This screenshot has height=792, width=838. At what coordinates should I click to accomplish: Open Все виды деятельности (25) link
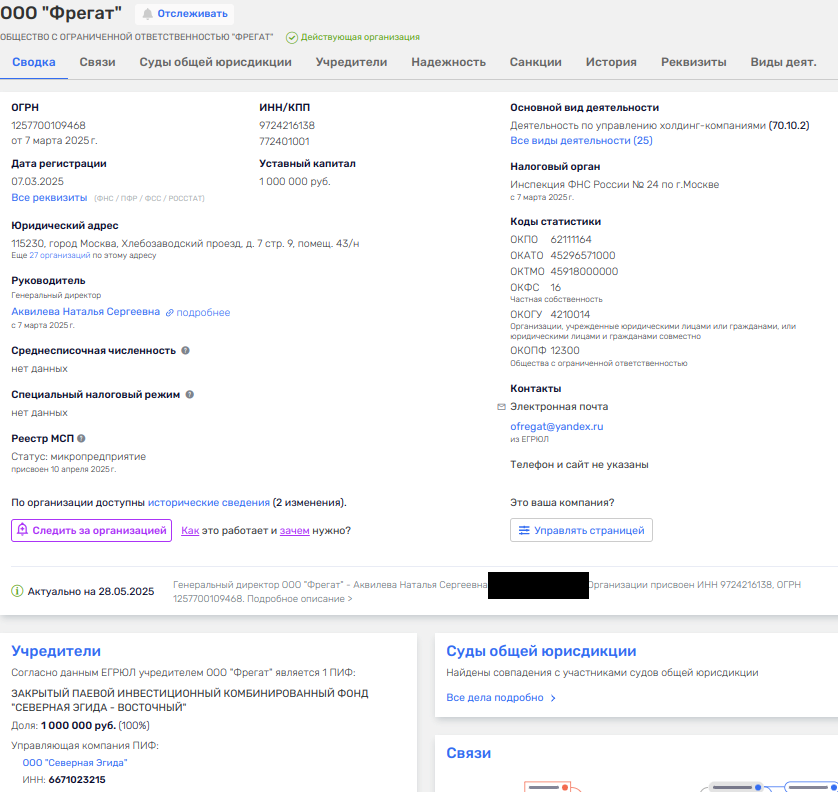click(x=581, y=141)
